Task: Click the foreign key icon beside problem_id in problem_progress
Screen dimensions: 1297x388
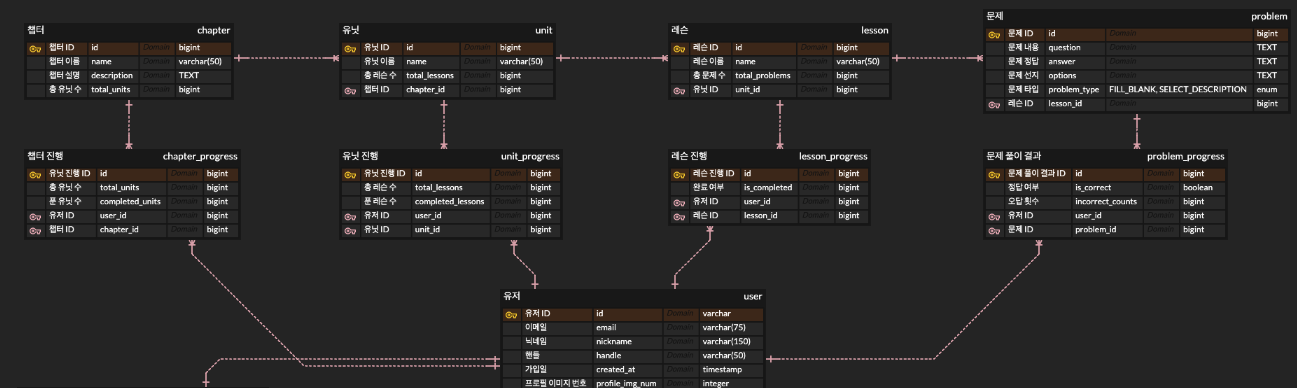Action: click(993, 230)
